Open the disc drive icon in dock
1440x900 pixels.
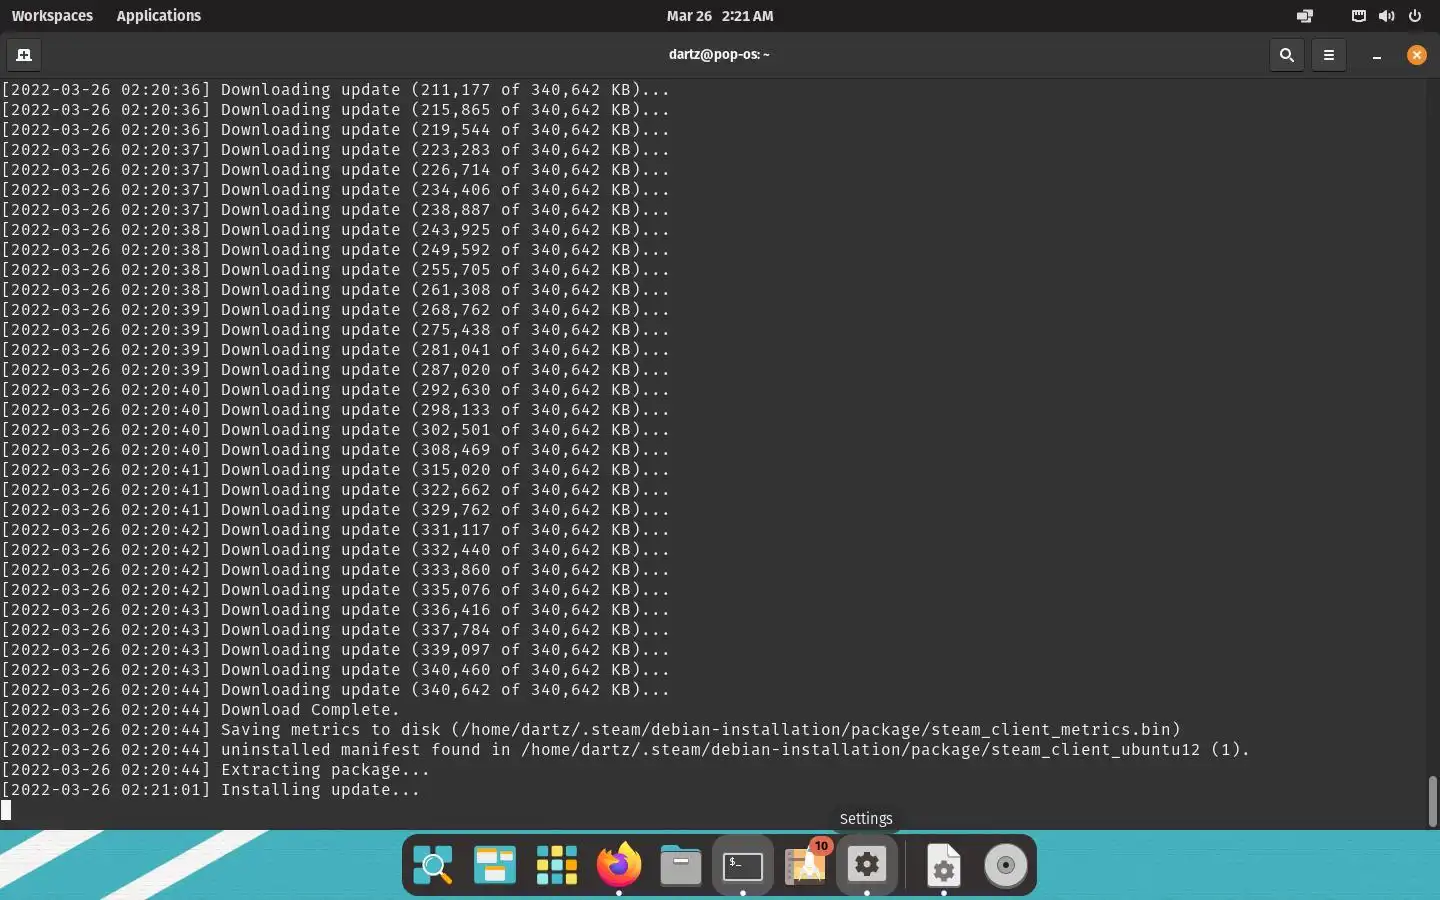pyautogui.click(x=1006, y=865)
